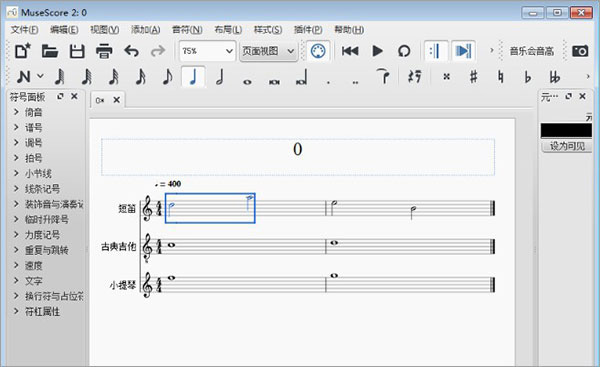Create a new score file
600x367 pixels.
[x=23, y=51]
